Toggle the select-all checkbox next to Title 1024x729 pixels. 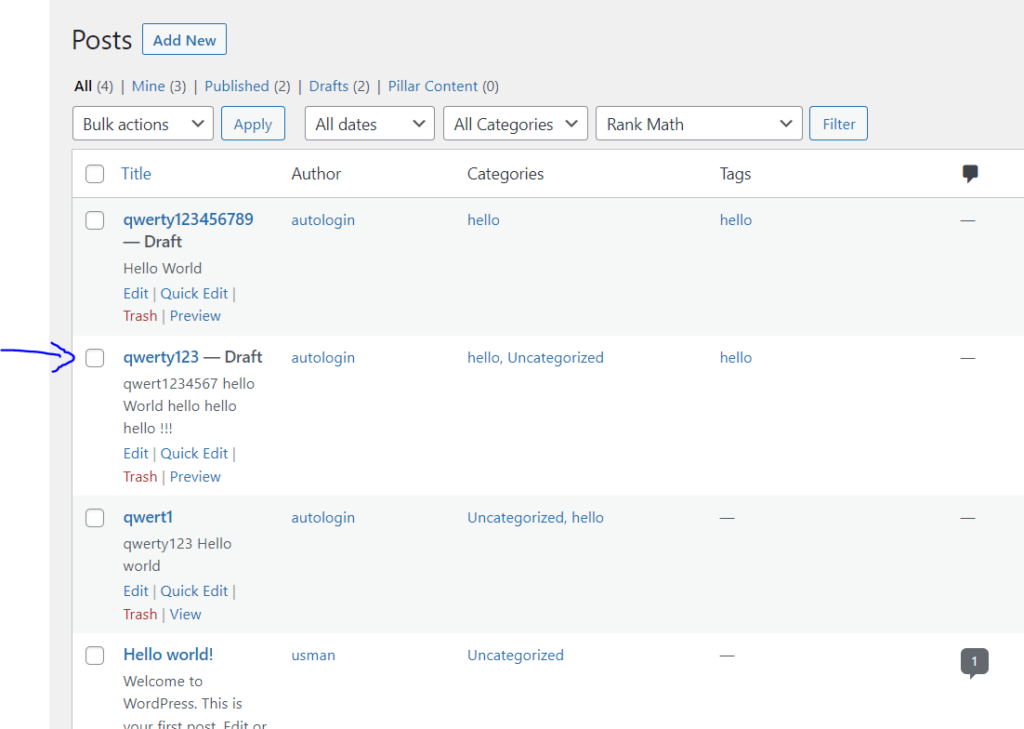[x=95, y=174]
